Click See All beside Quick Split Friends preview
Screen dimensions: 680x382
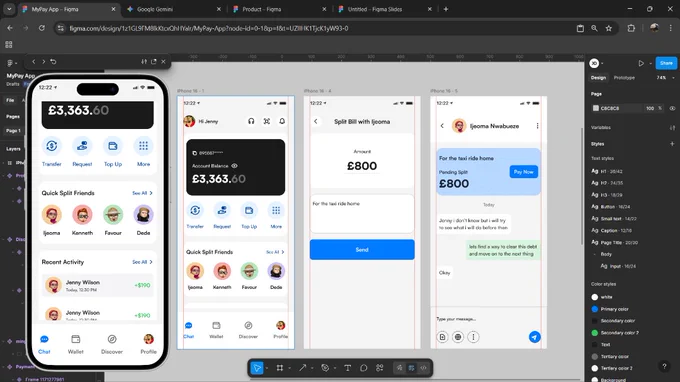coord(142,193)
